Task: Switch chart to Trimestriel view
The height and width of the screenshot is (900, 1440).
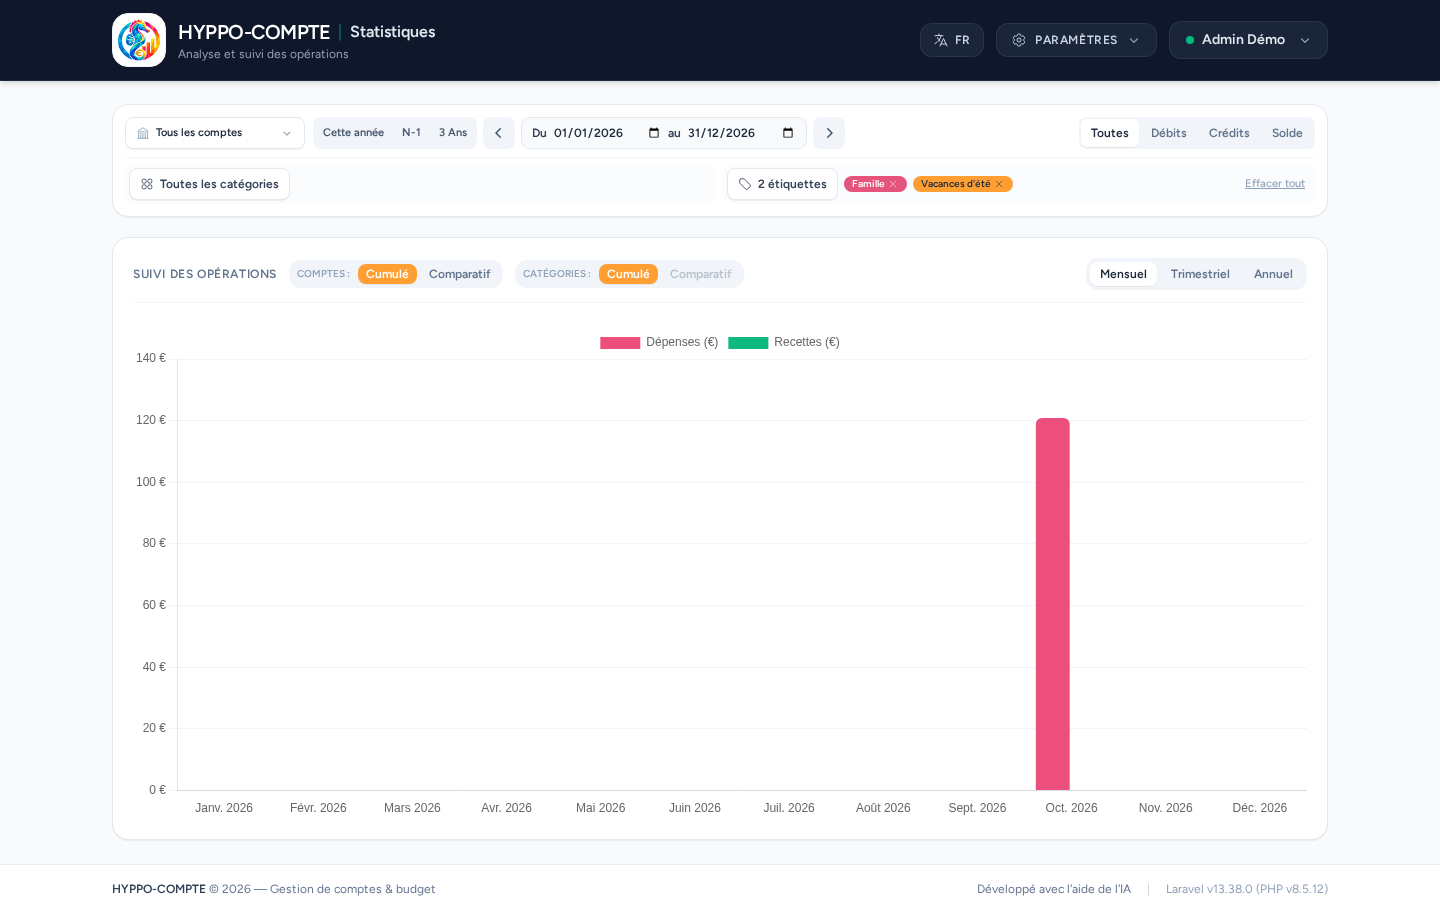Action: [x=1200, y=274]
